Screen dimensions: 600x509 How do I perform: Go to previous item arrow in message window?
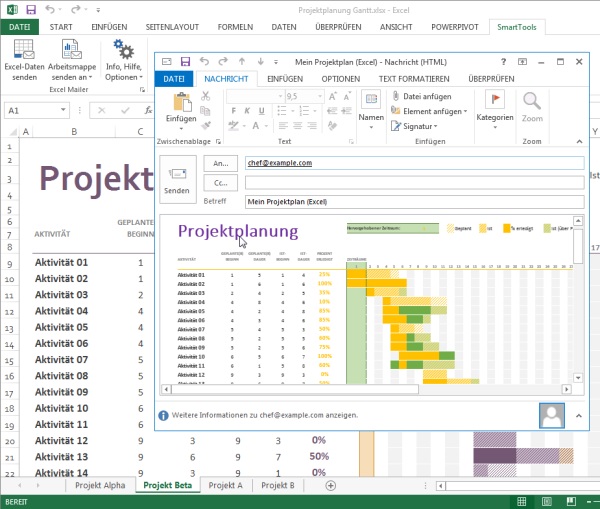[x=242, y=61]
